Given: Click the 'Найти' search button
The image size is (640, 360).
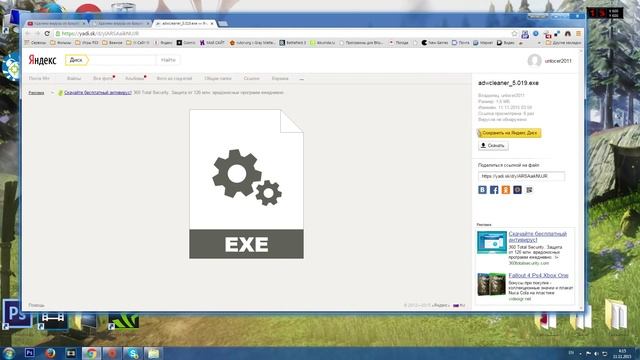Looking at the screenshot, I should tap(168, 60).
